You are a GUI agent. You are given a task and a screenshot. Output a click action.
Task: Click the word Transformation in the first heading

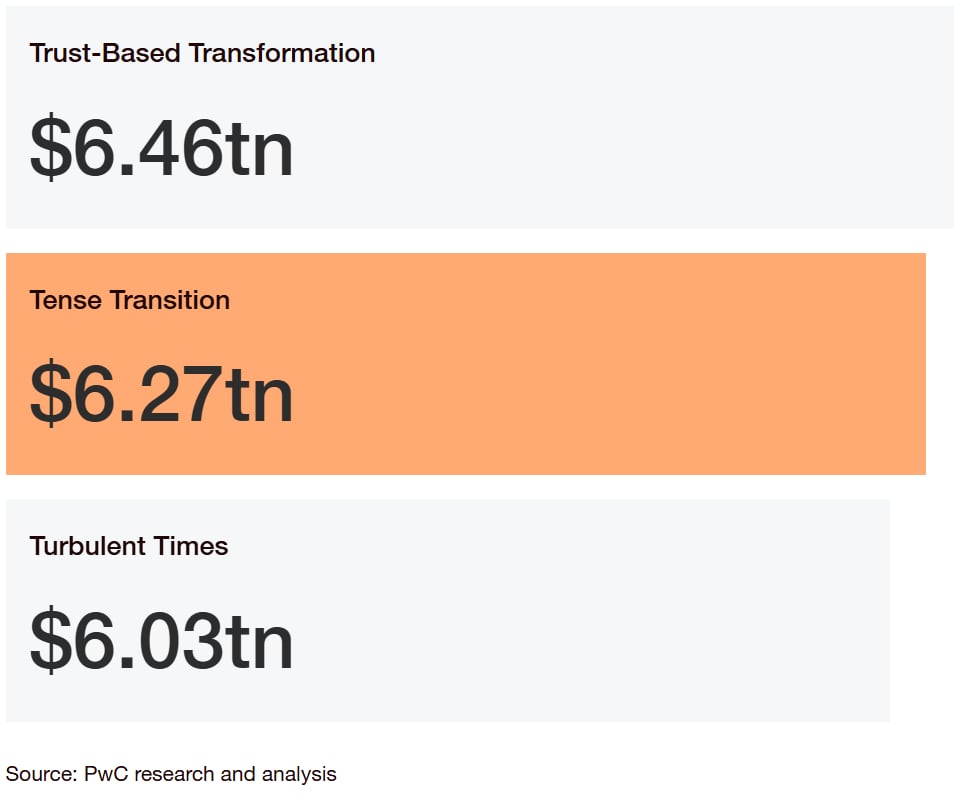(x=282, y=53)
